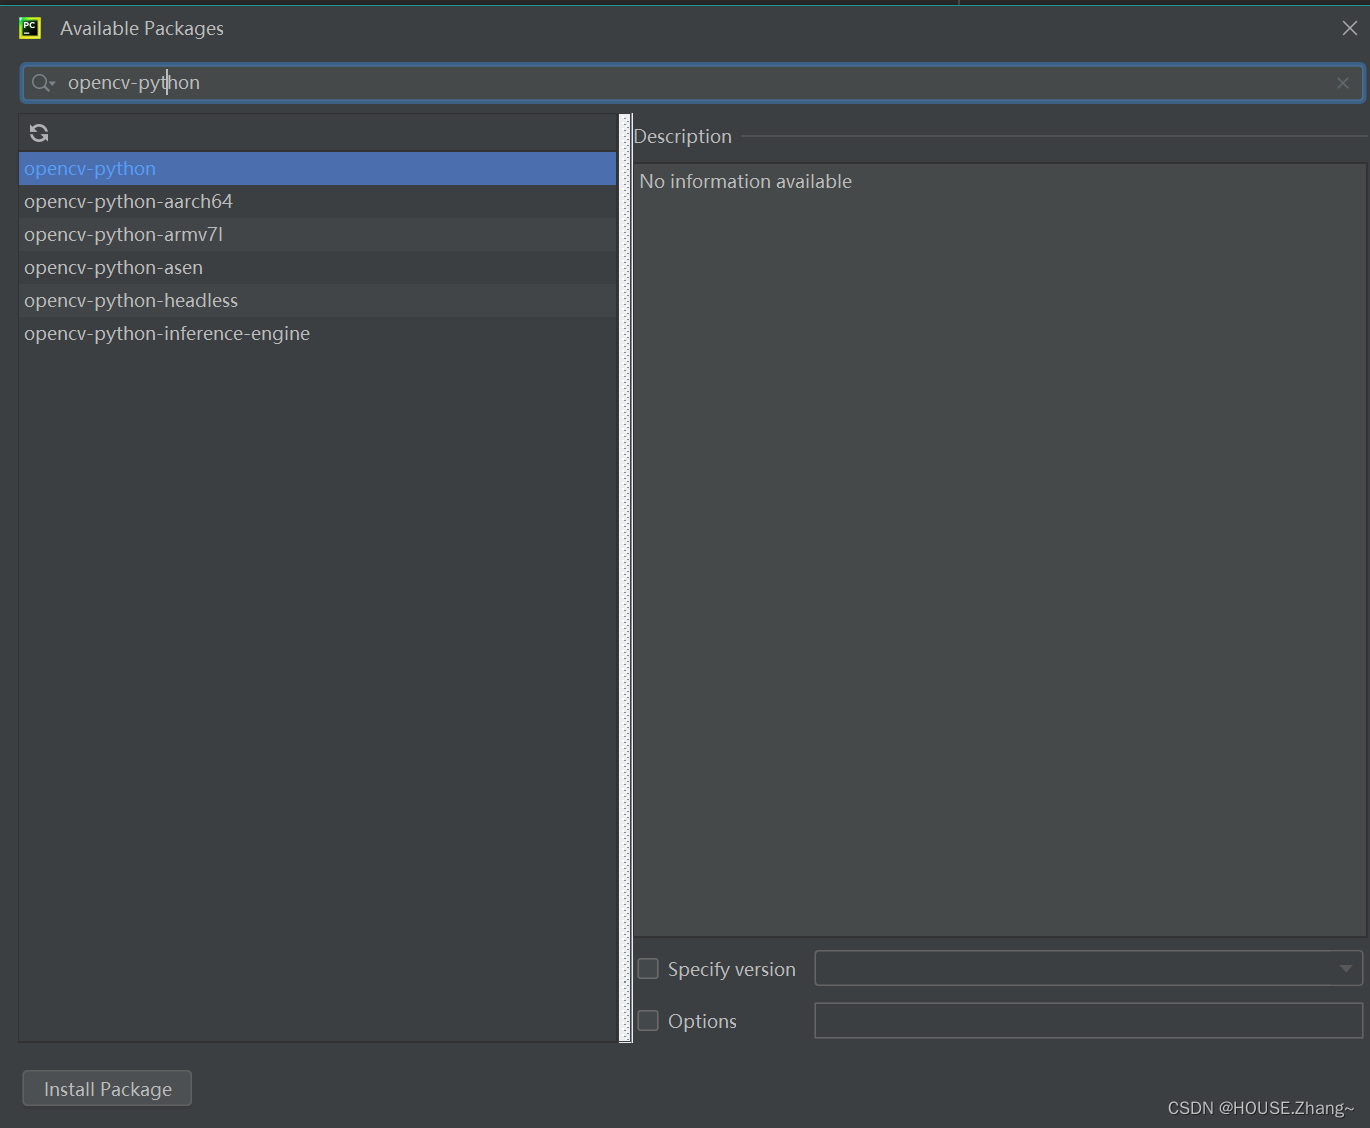Choose opencv-python-armv7l from the list
1370x1128 pixels.
(123, 235)
